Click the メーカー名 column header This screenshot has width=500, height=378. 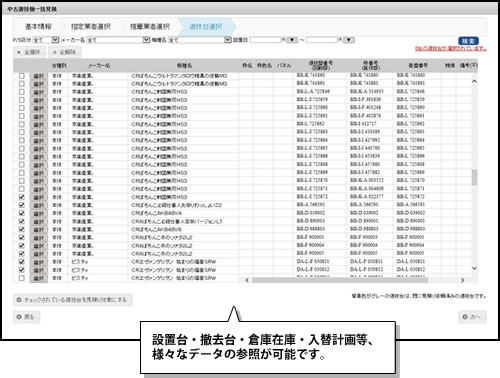point(99,66)
